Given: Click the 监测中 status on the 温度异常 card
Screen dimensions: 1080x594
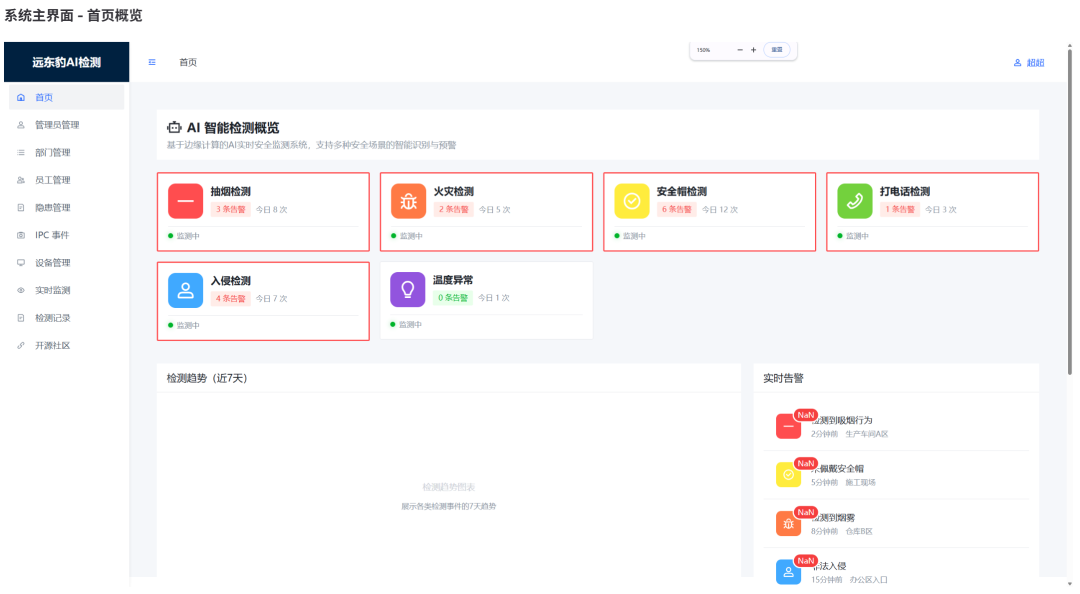Looking at the screenshot, I should pyautogui.click(x=406, y=325).
